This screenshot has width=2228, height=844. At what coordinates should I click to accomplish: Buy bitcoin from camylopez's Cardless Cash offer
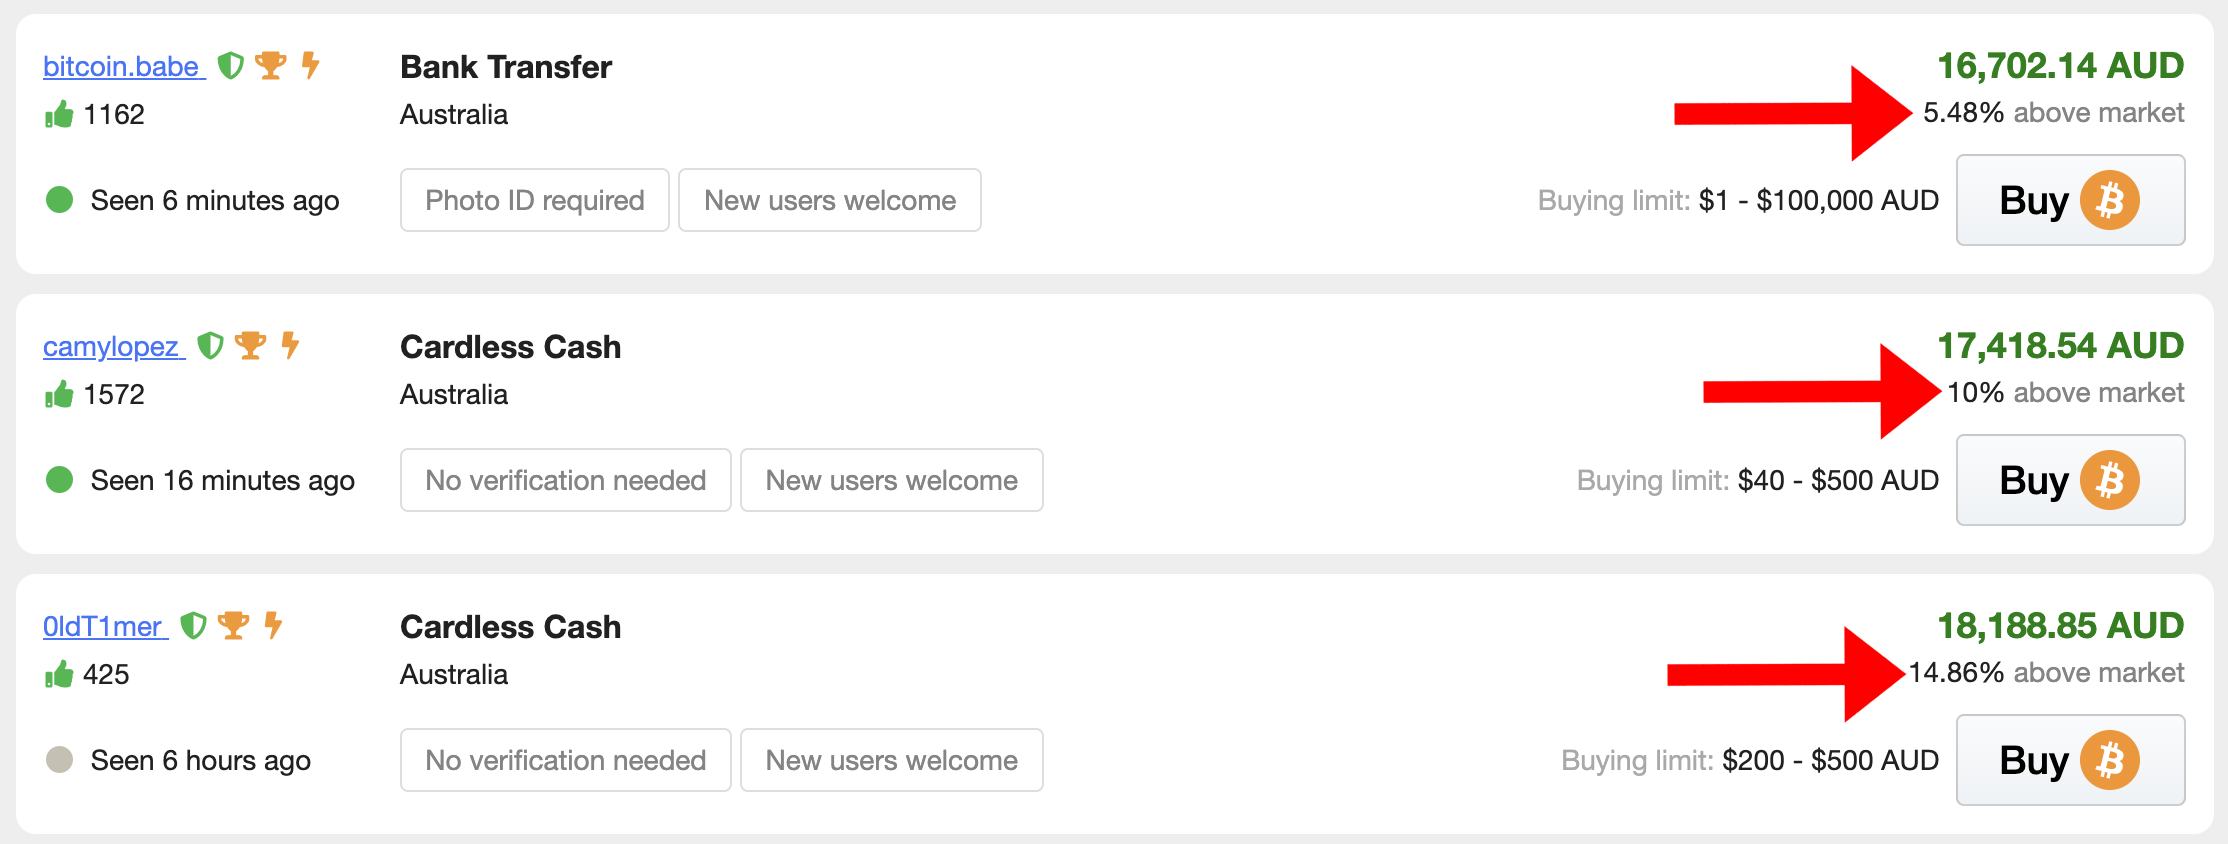(x=2070, y=480)
